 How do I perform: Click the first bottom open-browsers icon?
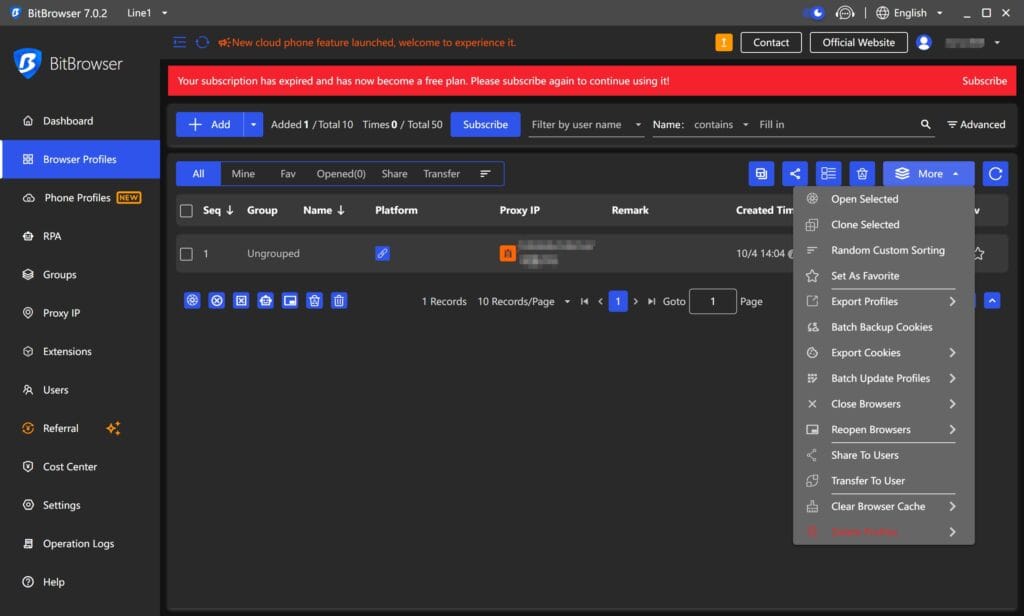click(x=192, y=300)
